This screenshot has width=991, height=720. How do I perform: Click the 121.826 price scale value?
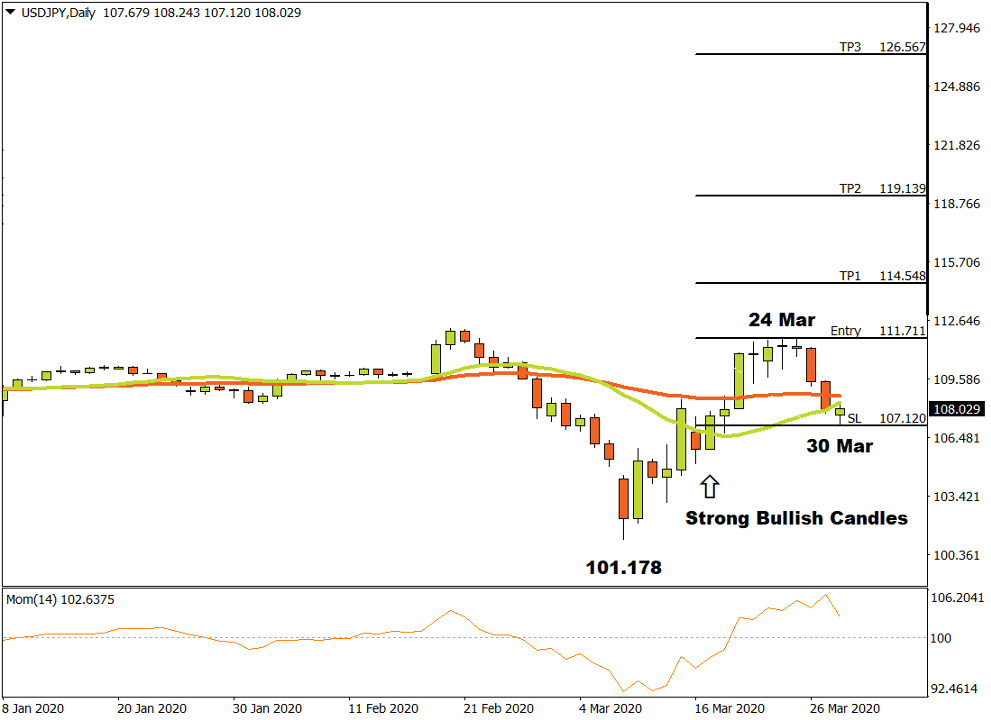[957, 145]
